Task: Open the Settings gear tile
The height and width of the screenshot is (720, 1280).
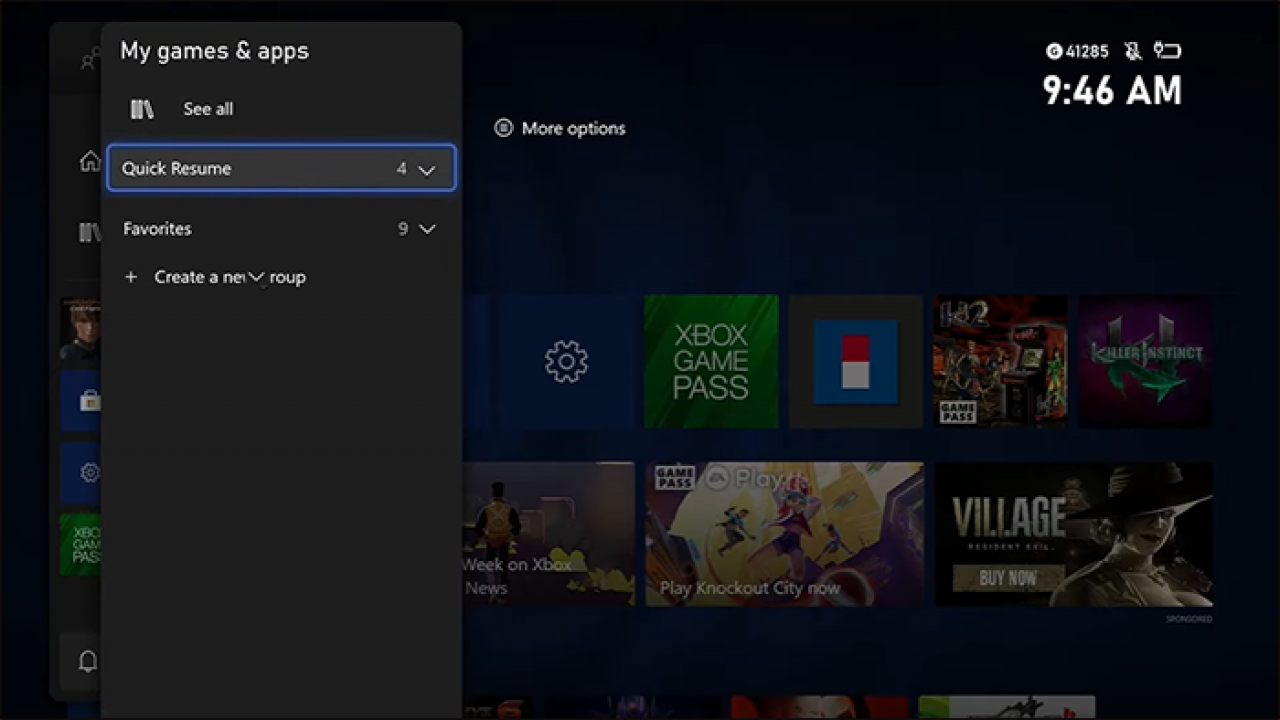Action: [x=566, y=361]
